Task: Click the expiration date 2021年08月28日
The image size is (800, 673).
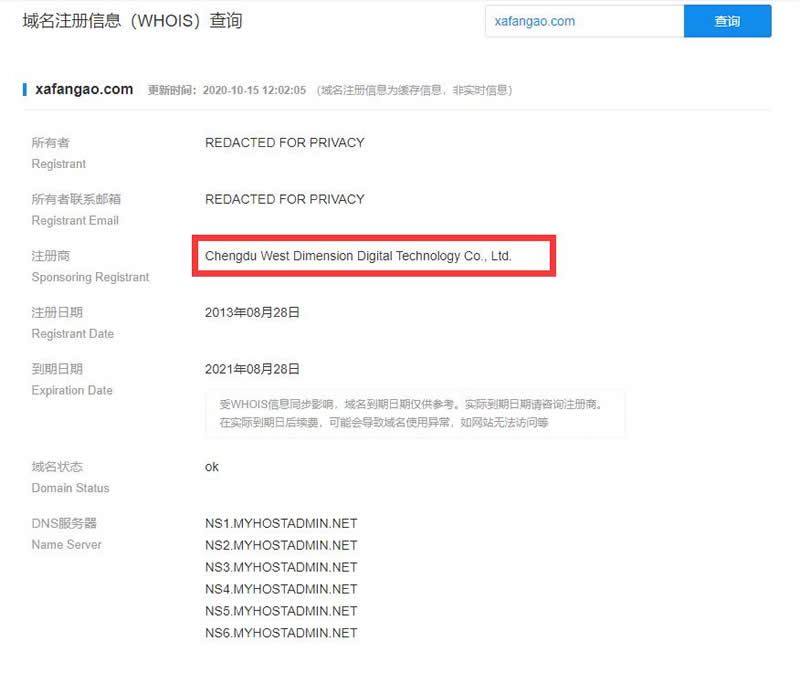Action: click(x=252, y=369)
